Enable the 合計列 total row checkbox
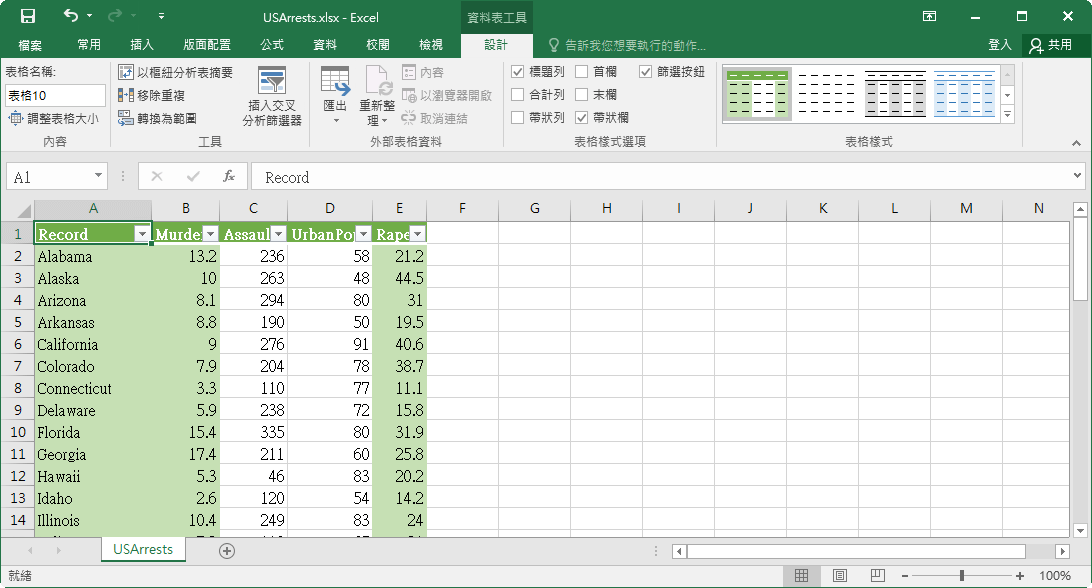Image resolution: width=1092 pixels, height=588 pixels. (518, 92)
